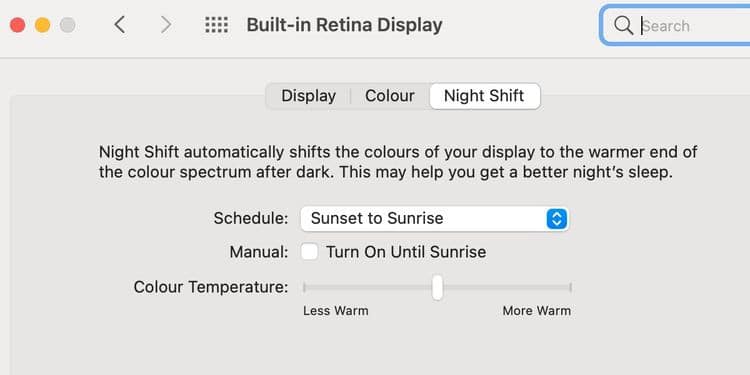The width and height of the screenshot is (750, 375).
Task: Click the blue up-down arrows on Schedule
Action: point(556,219)
